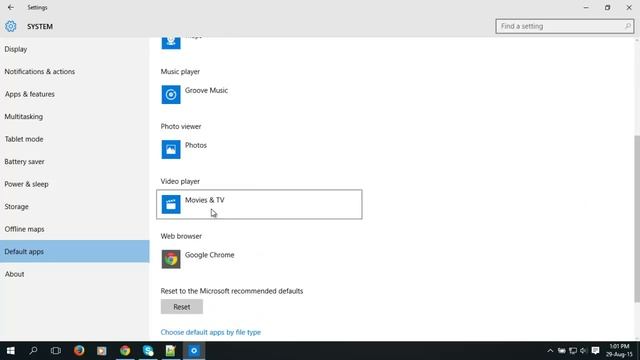Viewport: 640px width, 360px height.
Task: Click the Google Chrome browser icon
Action: click(x=171, y=259)
